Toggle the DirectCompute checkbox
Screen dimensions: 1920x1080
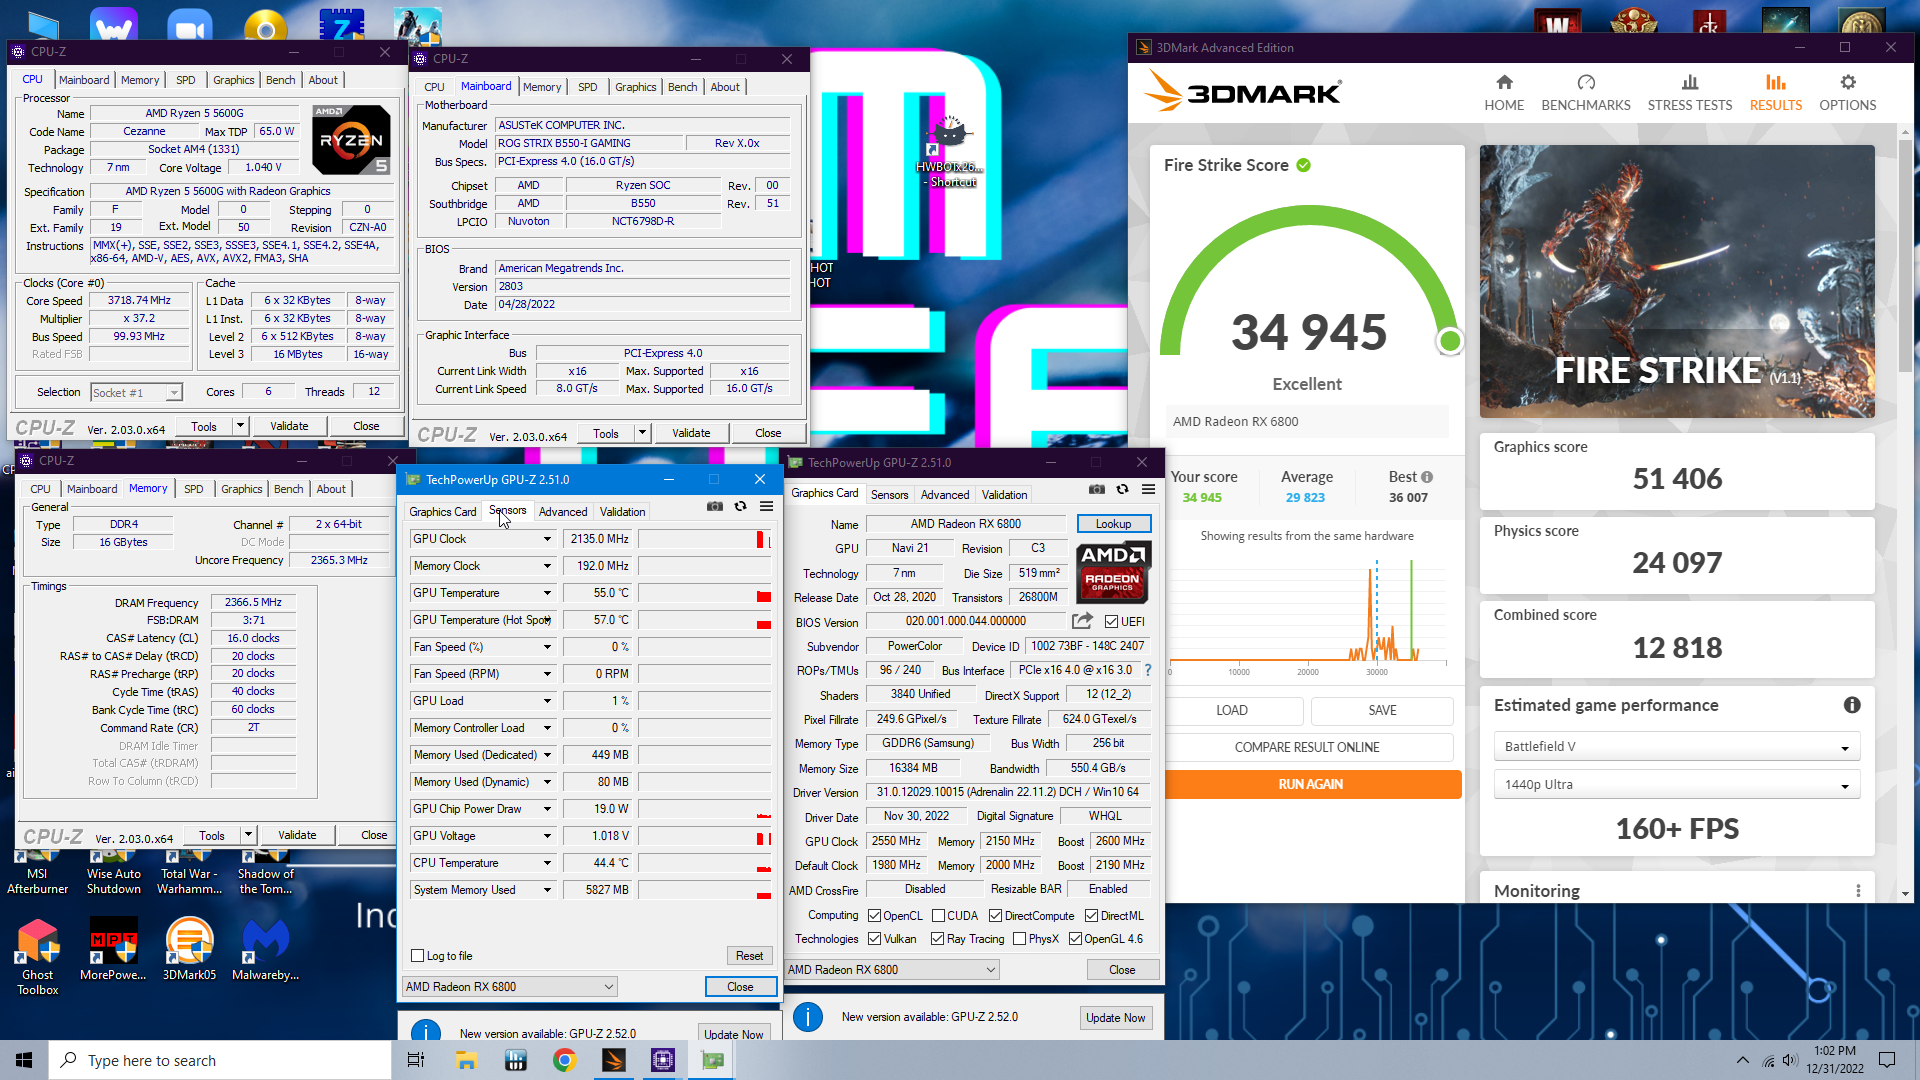(x=995, y=916)
